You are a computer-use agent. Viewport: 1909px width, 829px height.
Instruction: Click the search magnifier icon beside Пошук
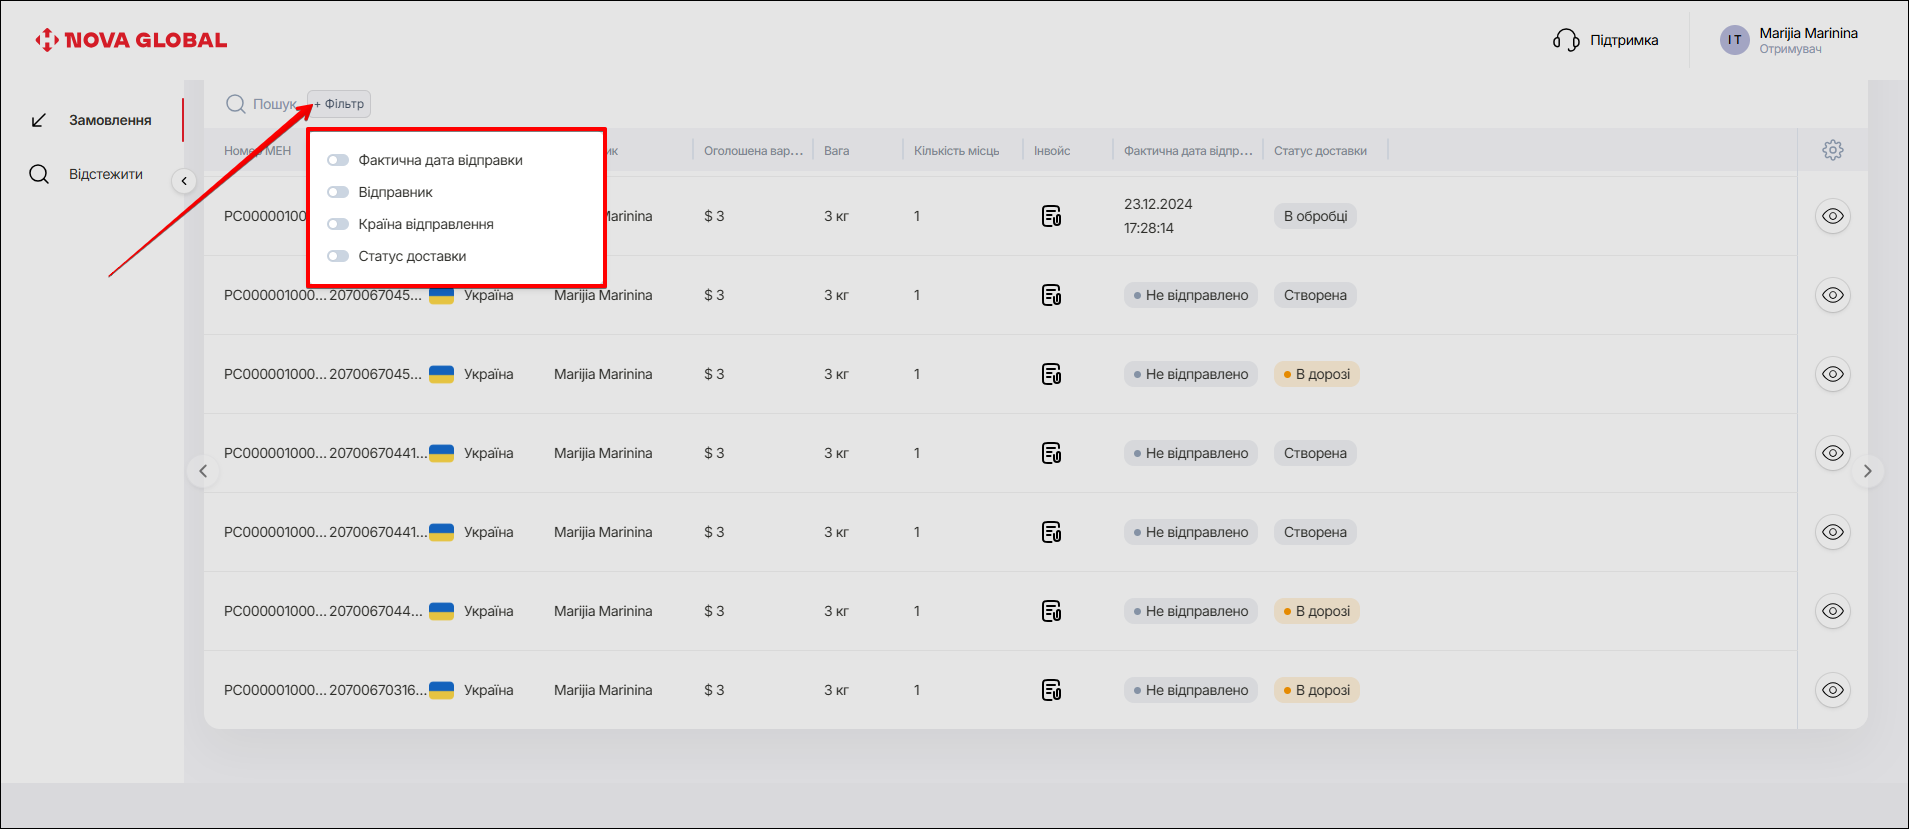point(236,104)
